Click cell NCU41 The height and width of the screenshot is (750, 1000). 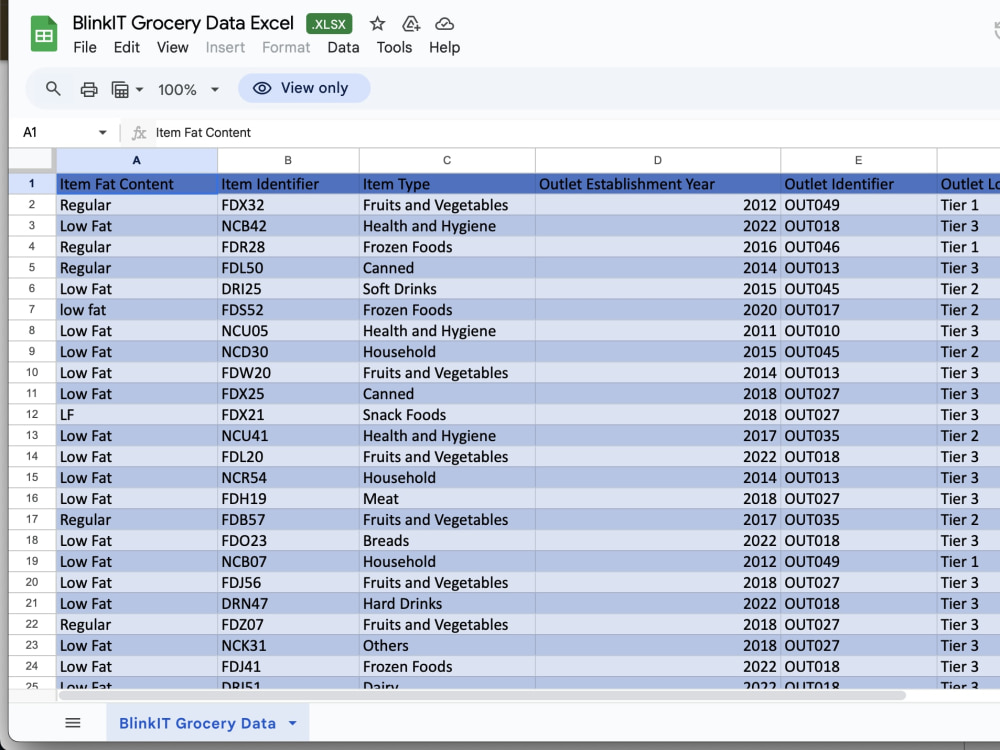tap(288, 436)
